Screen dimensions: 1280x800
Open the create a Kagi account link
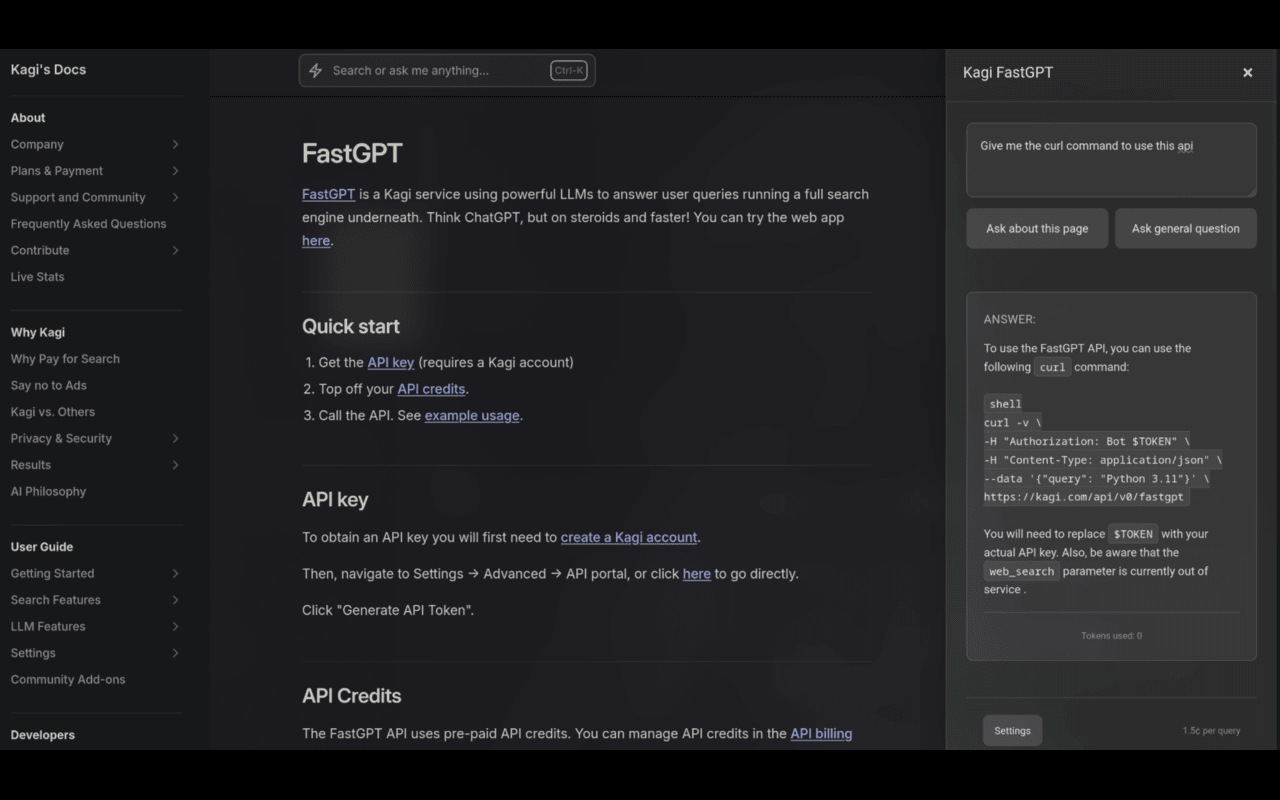point(628,537)
